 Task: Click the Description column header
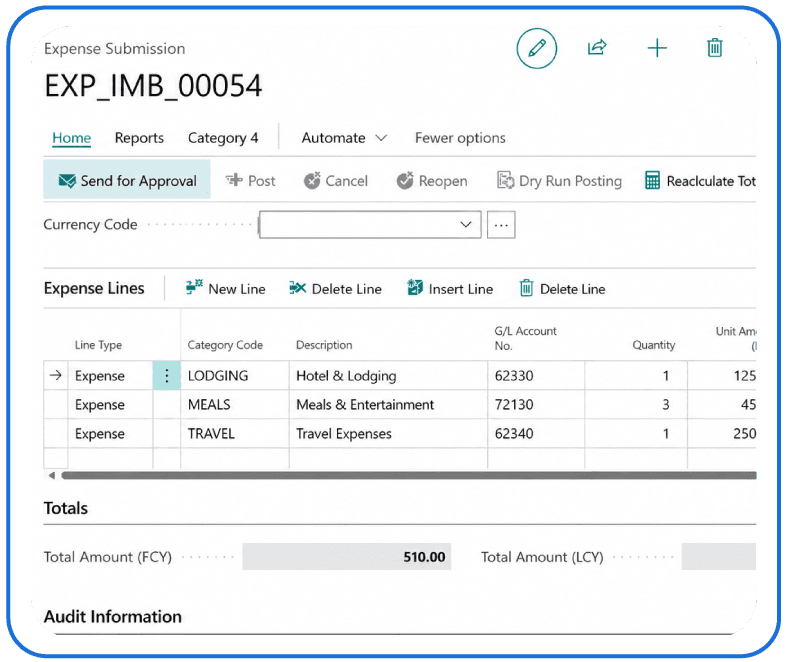[x=324, y=345]
